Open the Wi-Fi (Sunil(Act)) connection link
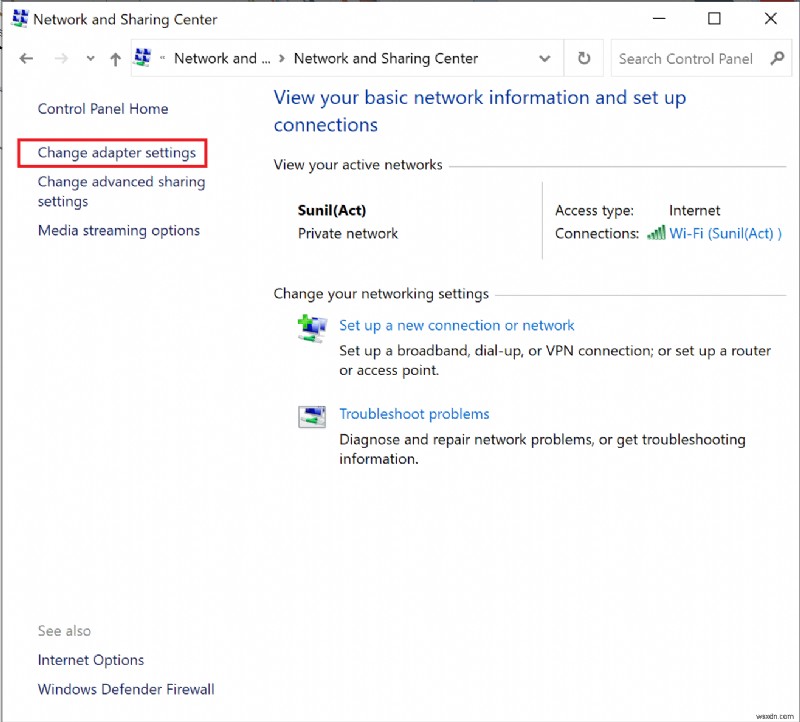 coord(725,234)
